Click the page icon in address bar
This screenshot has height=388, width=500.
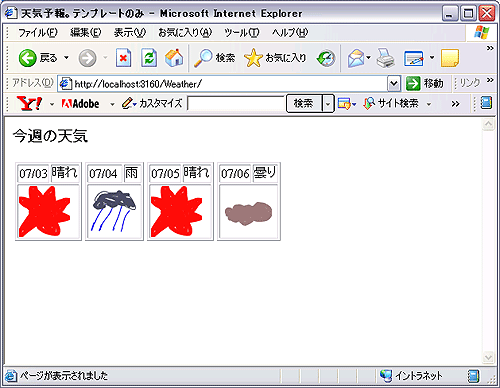click(66, 83)
